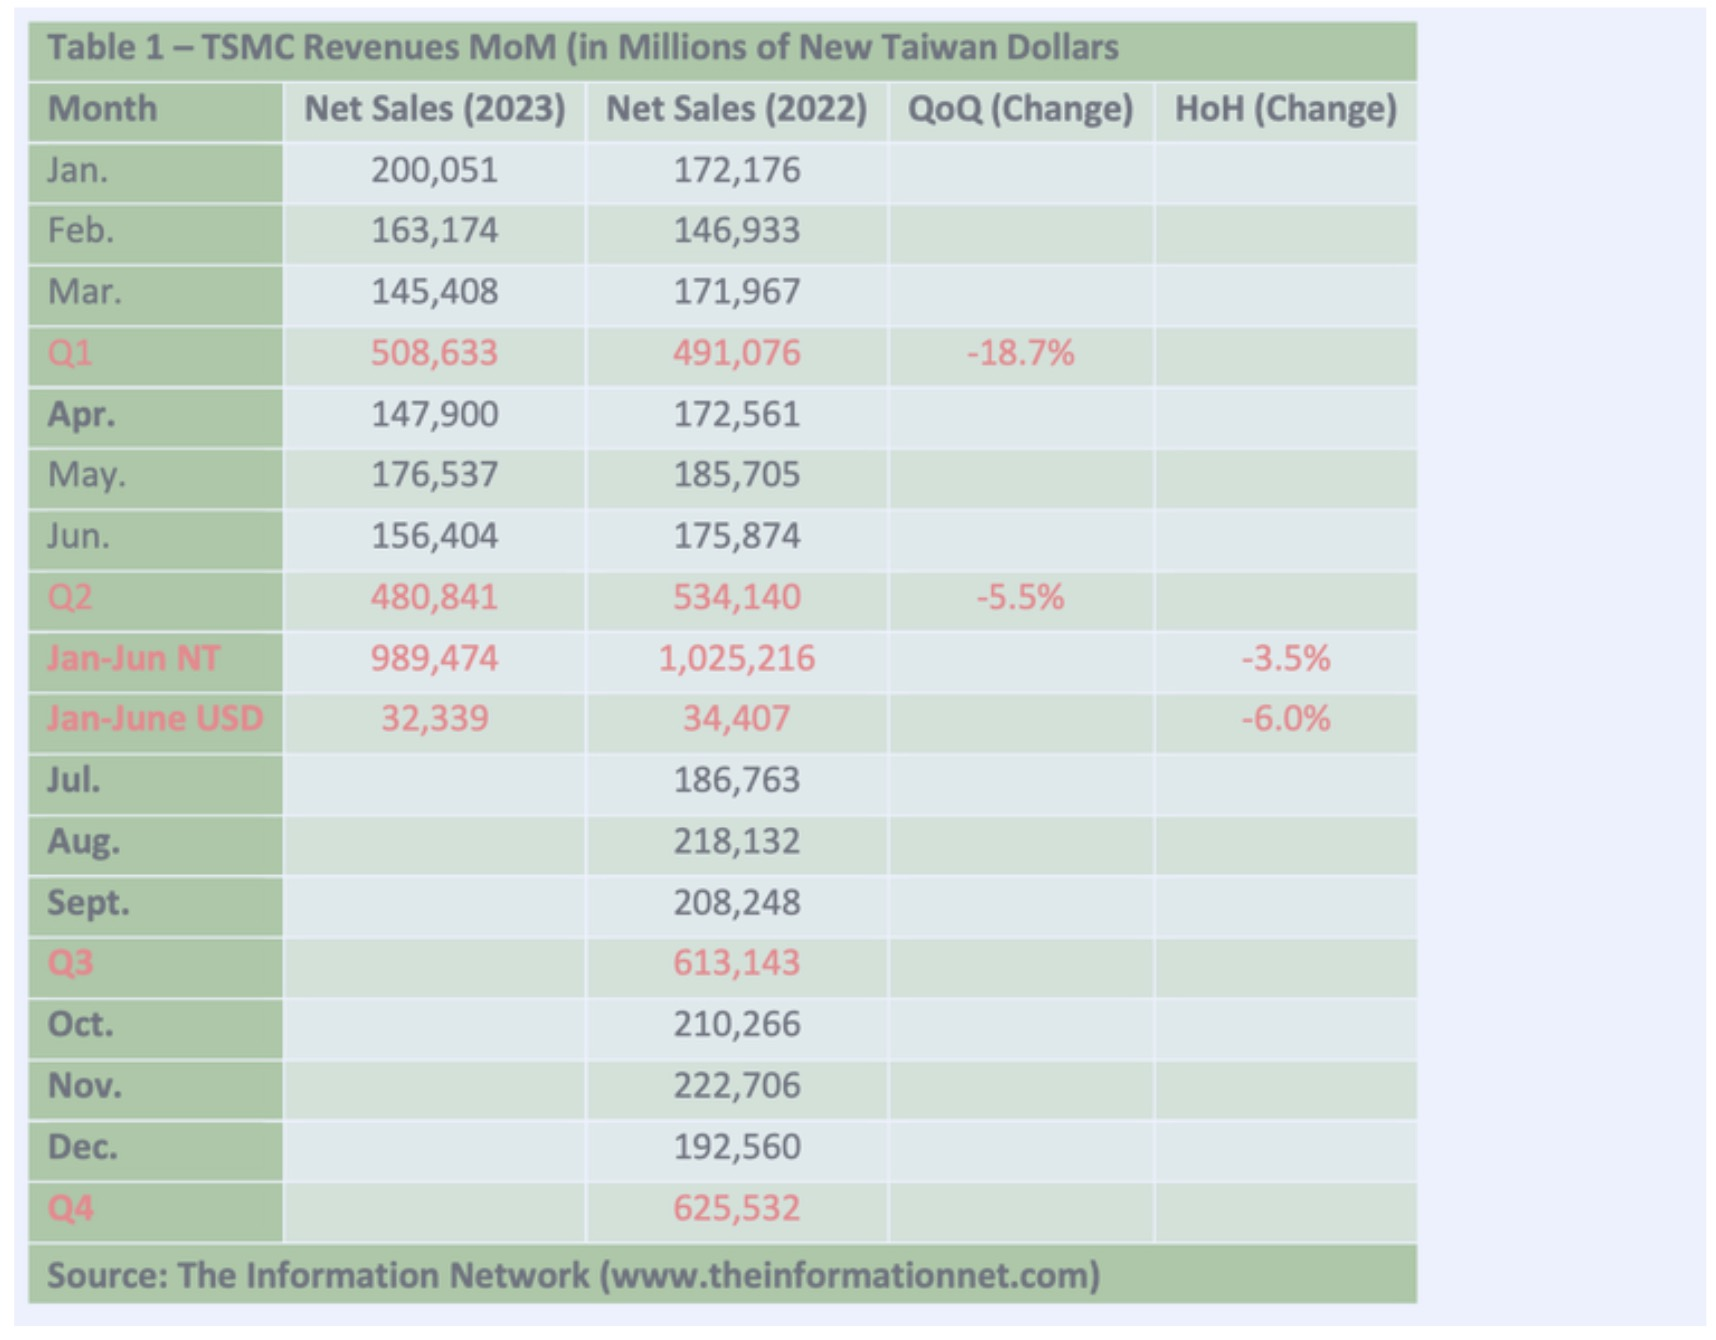Click the value 156,404
The height and width of the screenshot is (1340, 1716).
435,536
